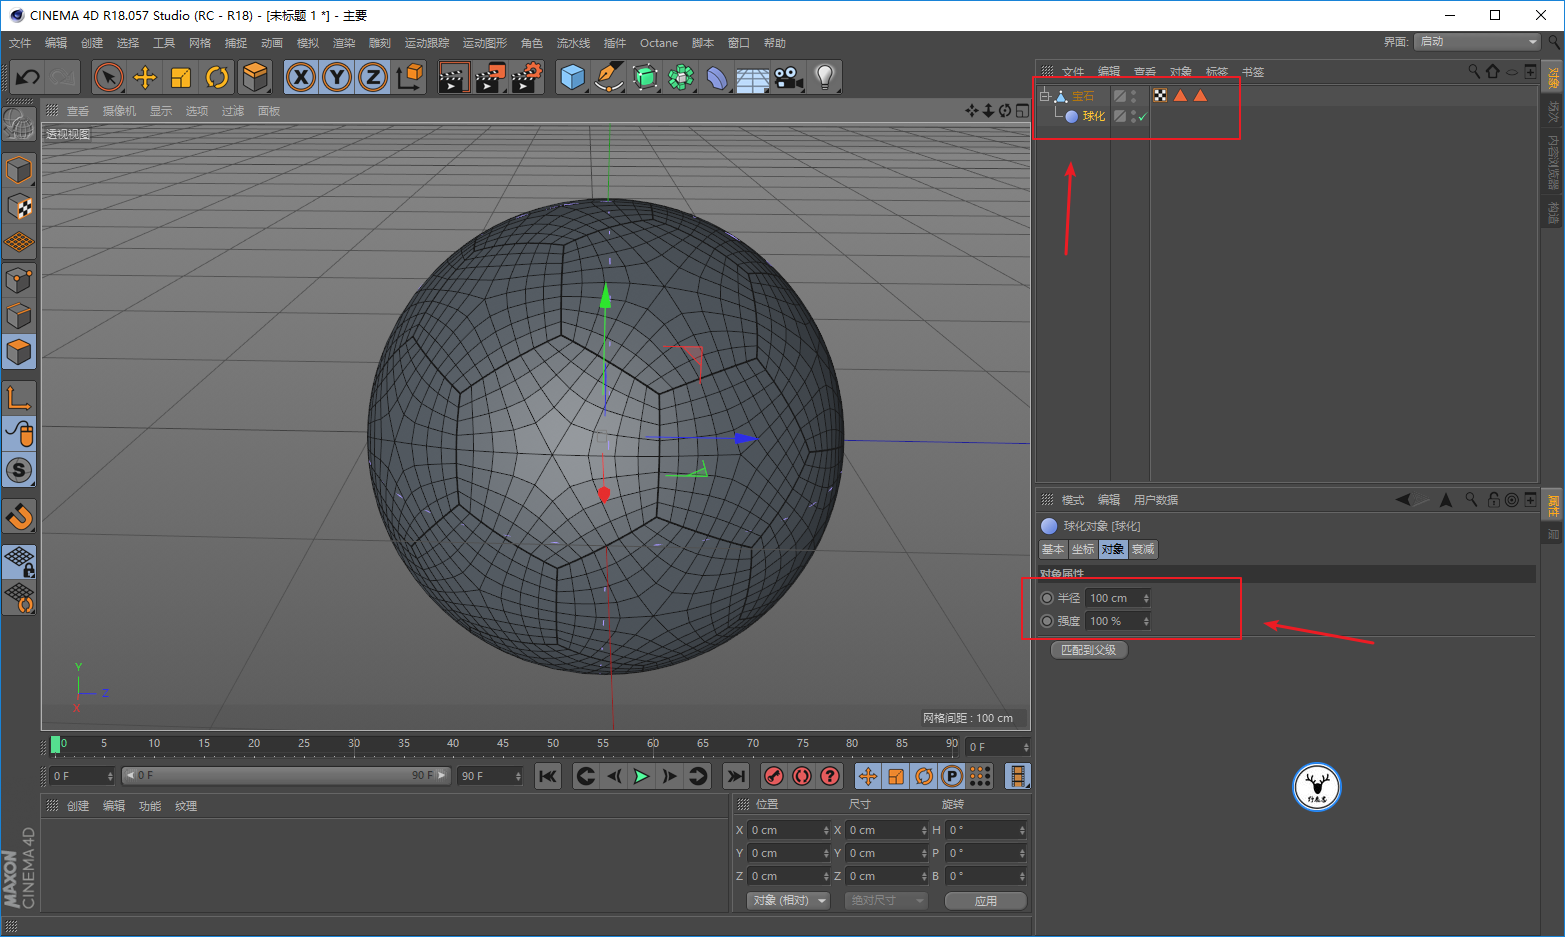Enable the Axis mode tool

(x=19, y=398)
